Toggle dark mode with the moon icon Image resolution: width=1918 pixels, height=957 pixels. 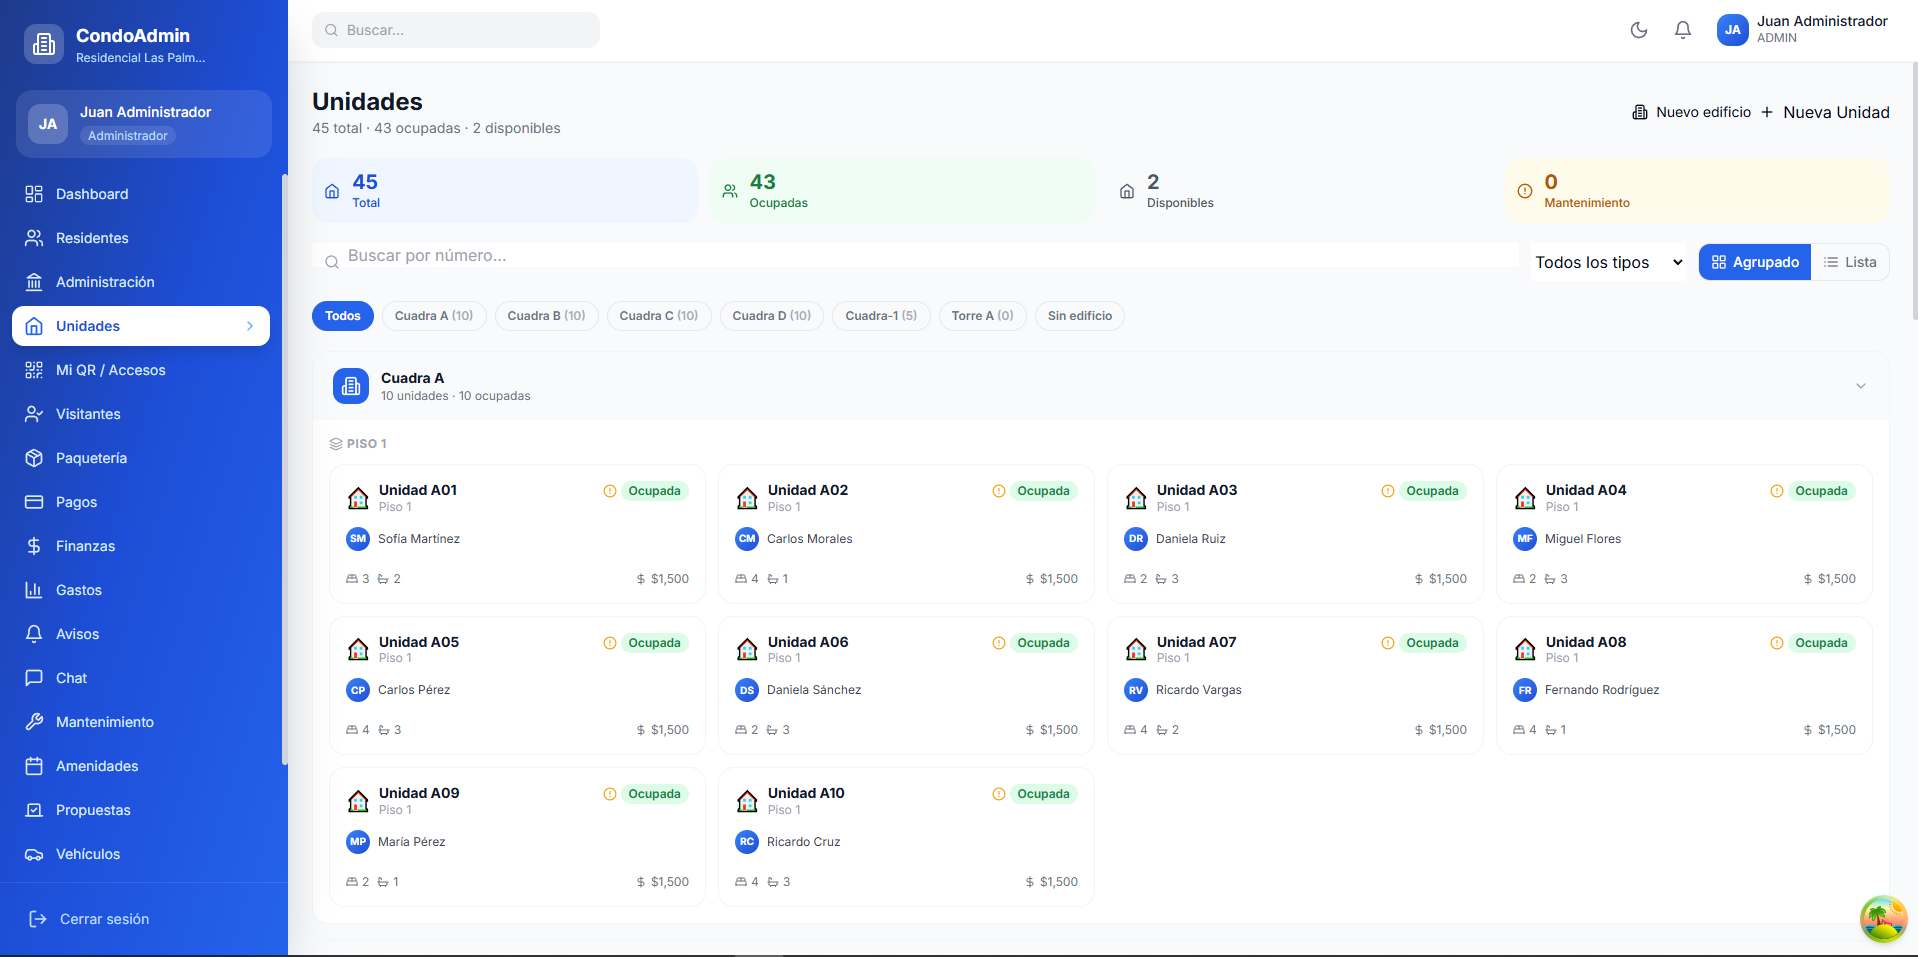point(1638,30)
